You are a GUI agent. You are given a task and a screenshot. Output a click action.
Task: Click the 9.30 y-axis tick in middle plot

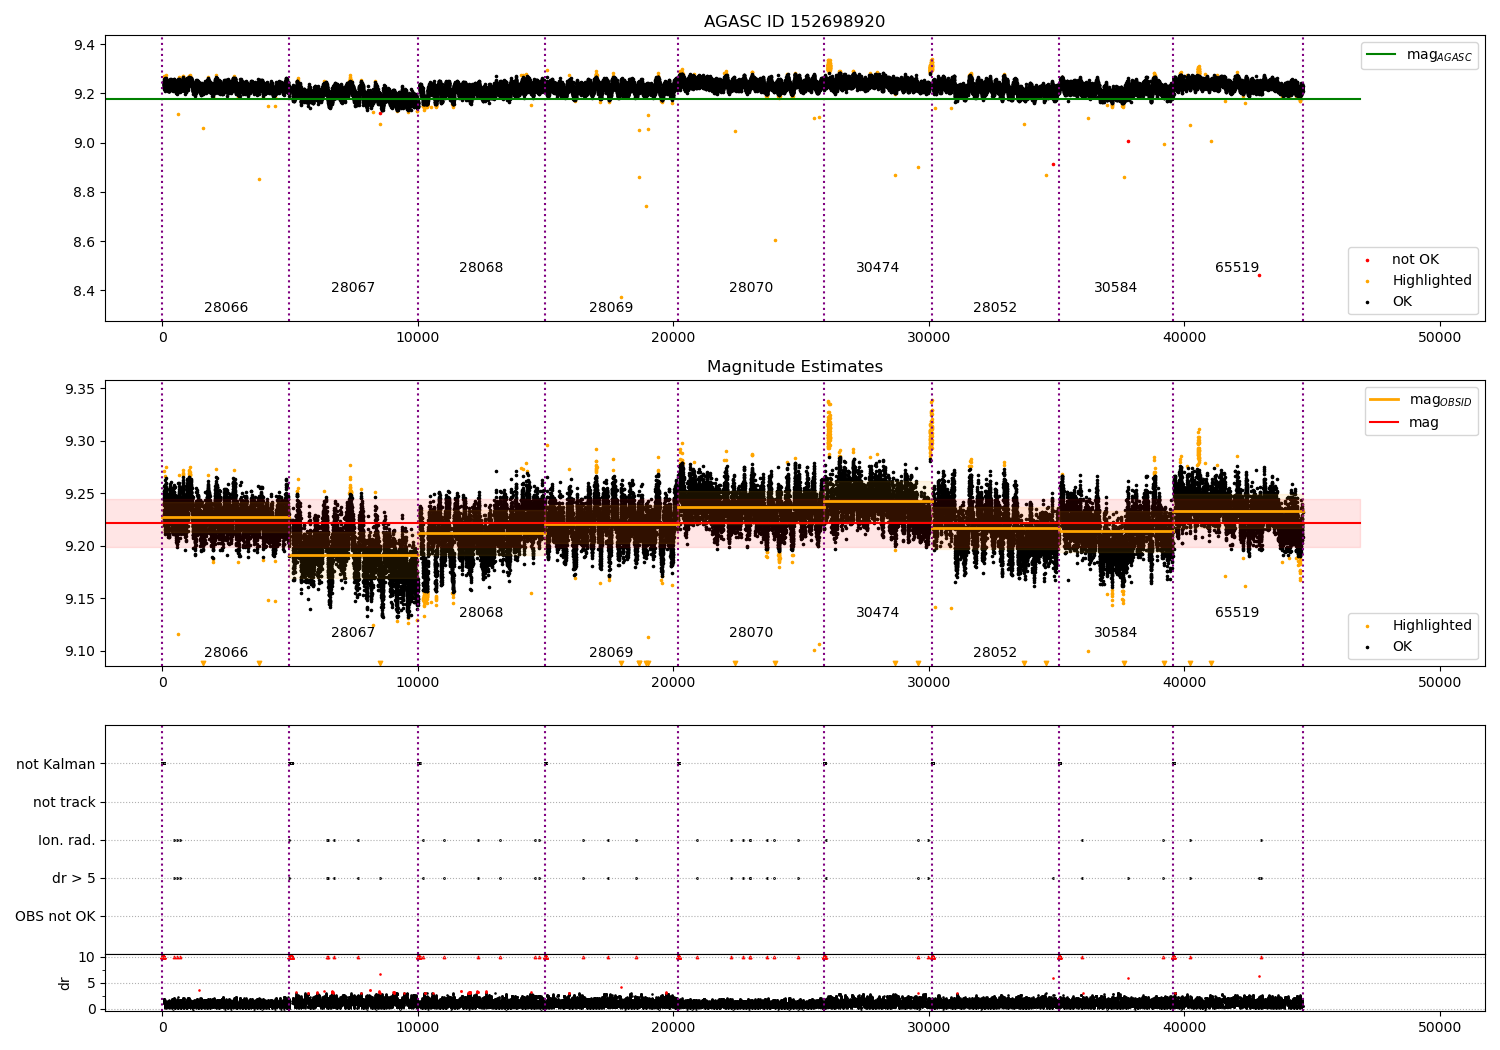tap(80, 442)
